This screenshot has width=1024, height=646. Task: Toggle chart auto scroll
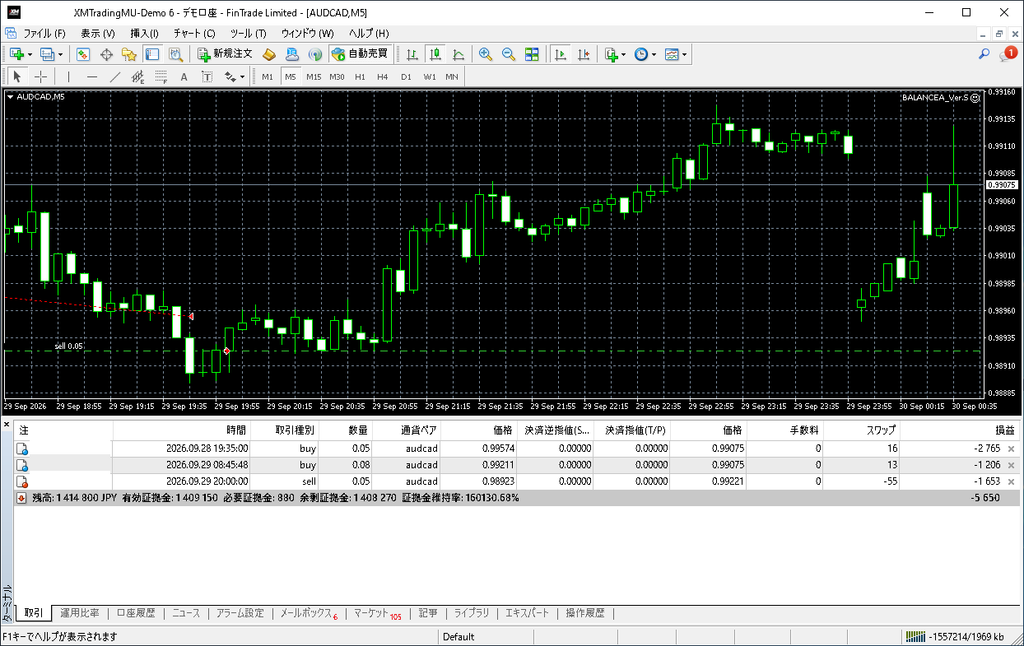pos(560,54)
